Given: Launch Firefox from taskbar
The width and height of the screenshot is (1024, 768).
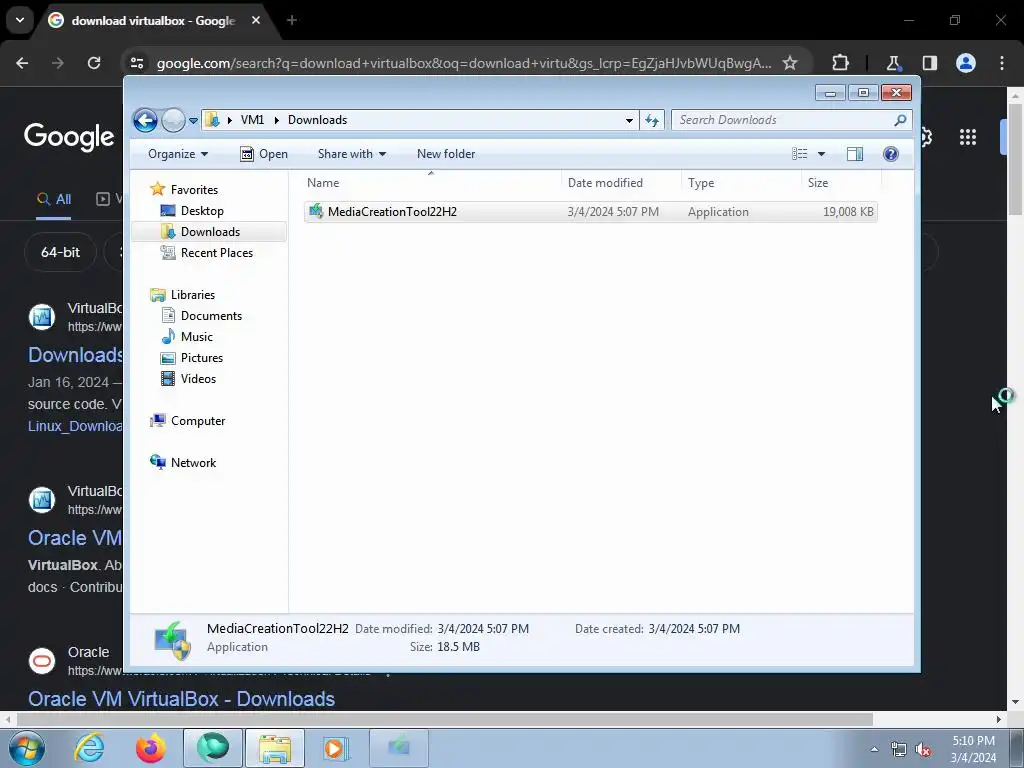Looking at the screenshot, I should point(151,748).
